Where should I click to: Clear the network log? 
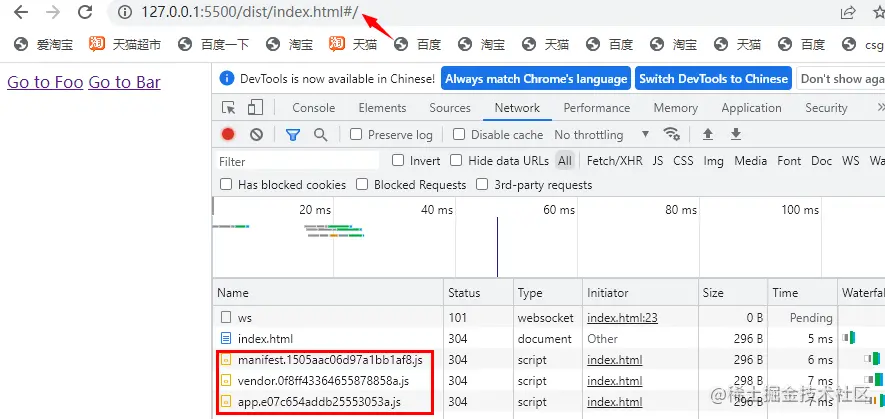pos(257,134)
